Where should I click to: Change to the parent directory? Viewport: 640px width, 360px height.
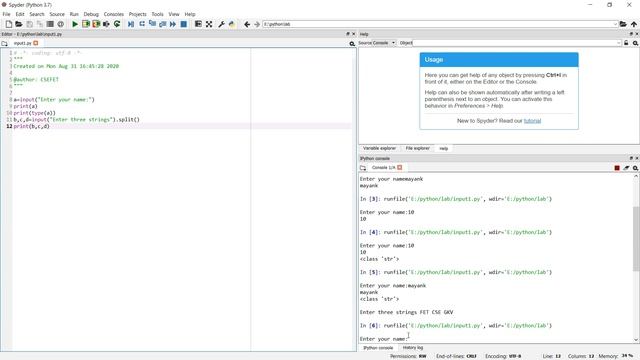(634, 24)
